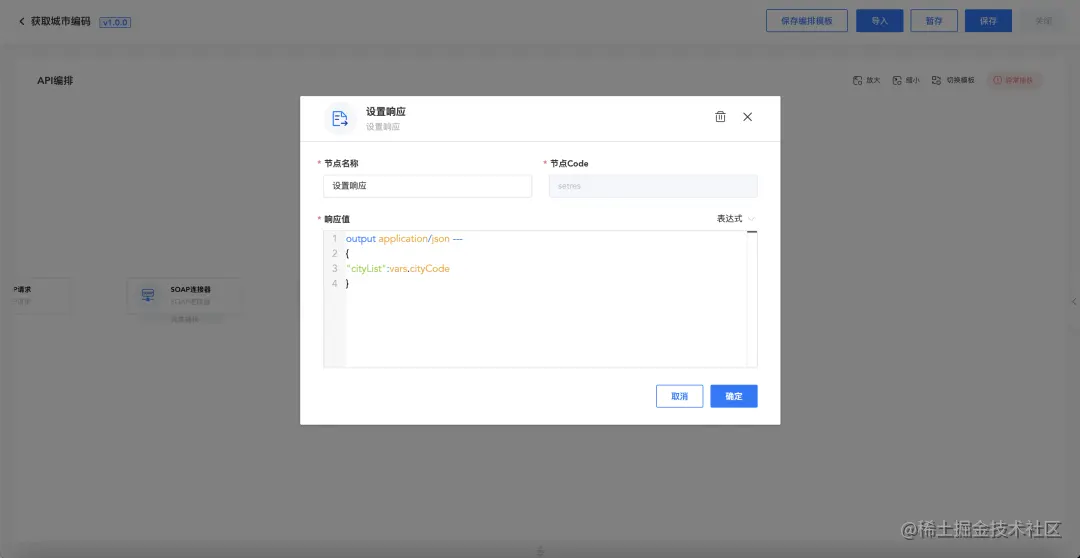Click code line 3 "cityList":vars.cityCode

click(397, 269)
